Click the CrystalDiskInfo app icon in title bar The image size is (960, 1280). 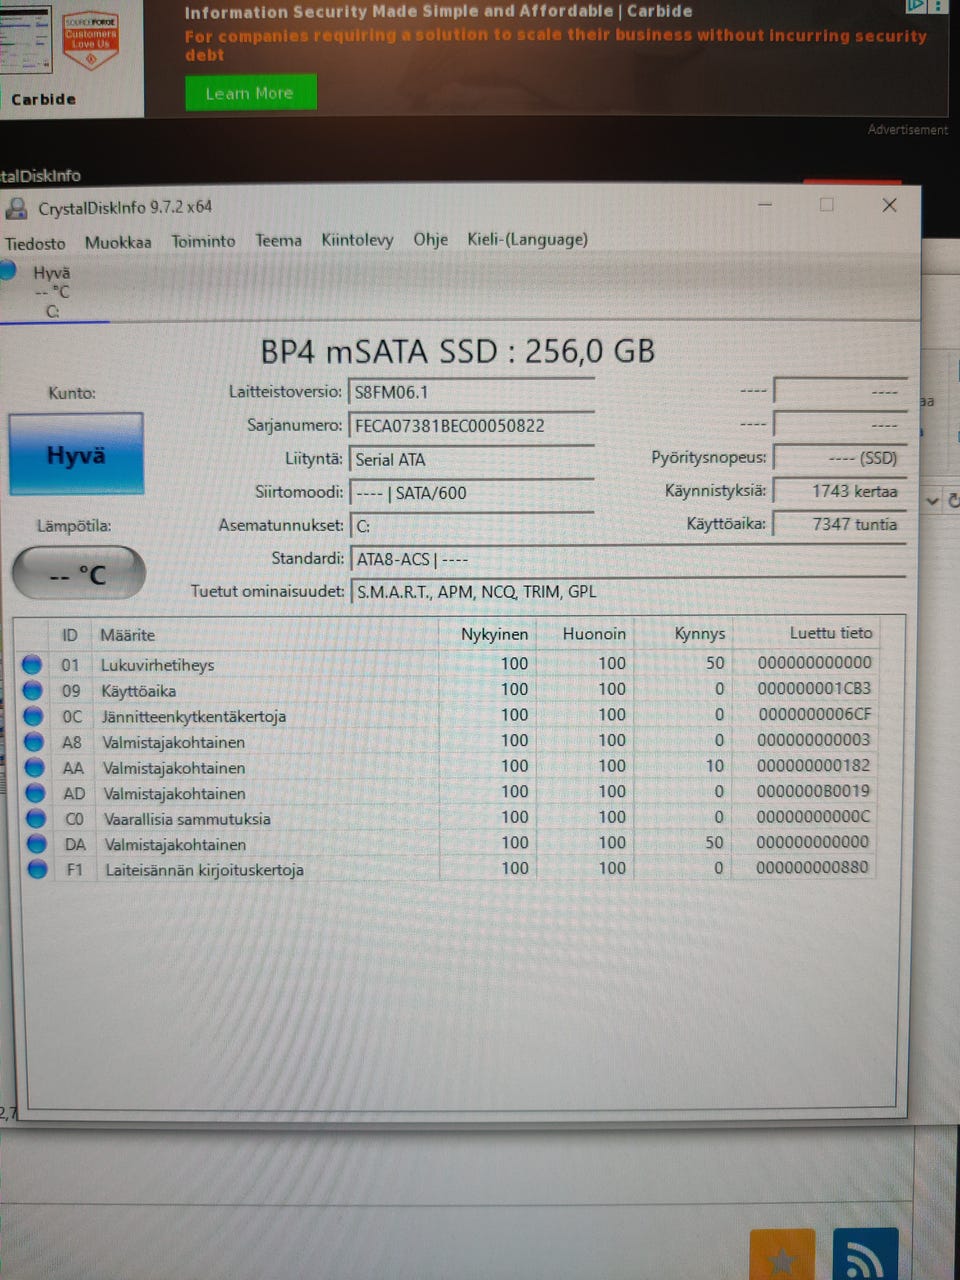pos(16,208)
